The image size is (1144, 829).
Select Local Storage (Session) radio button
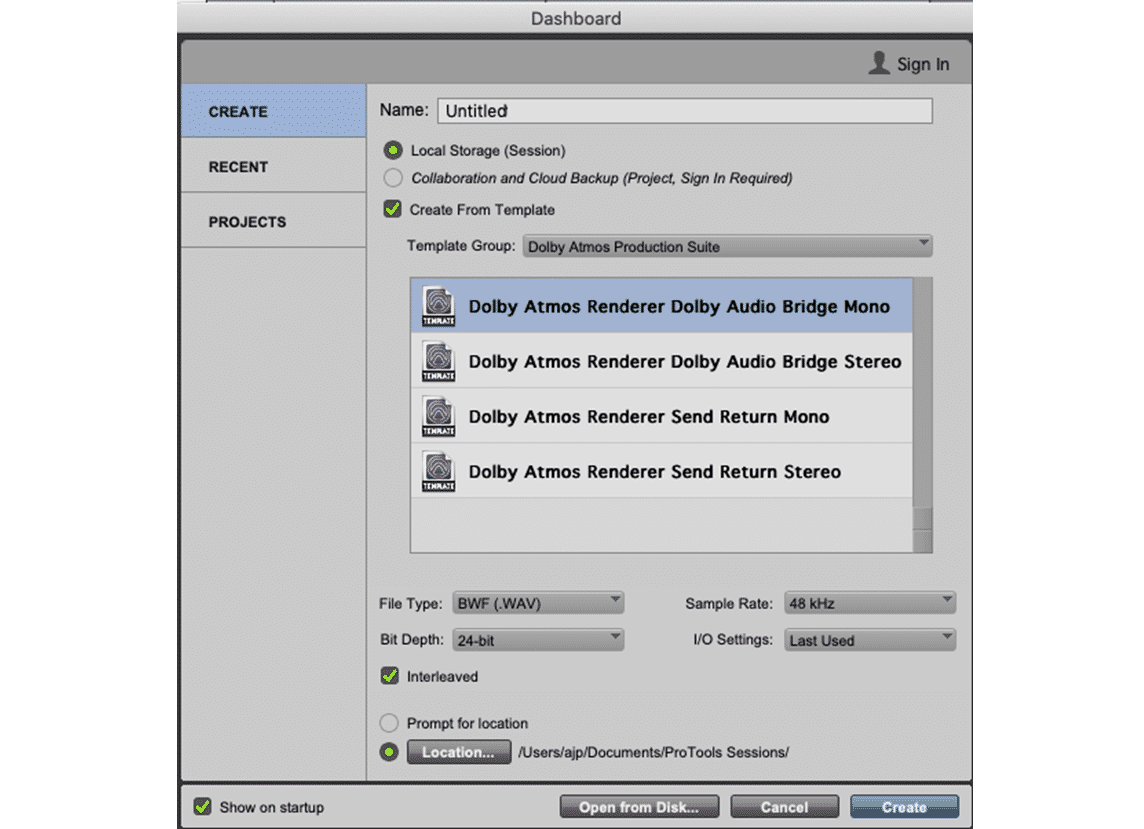[393, 151]
